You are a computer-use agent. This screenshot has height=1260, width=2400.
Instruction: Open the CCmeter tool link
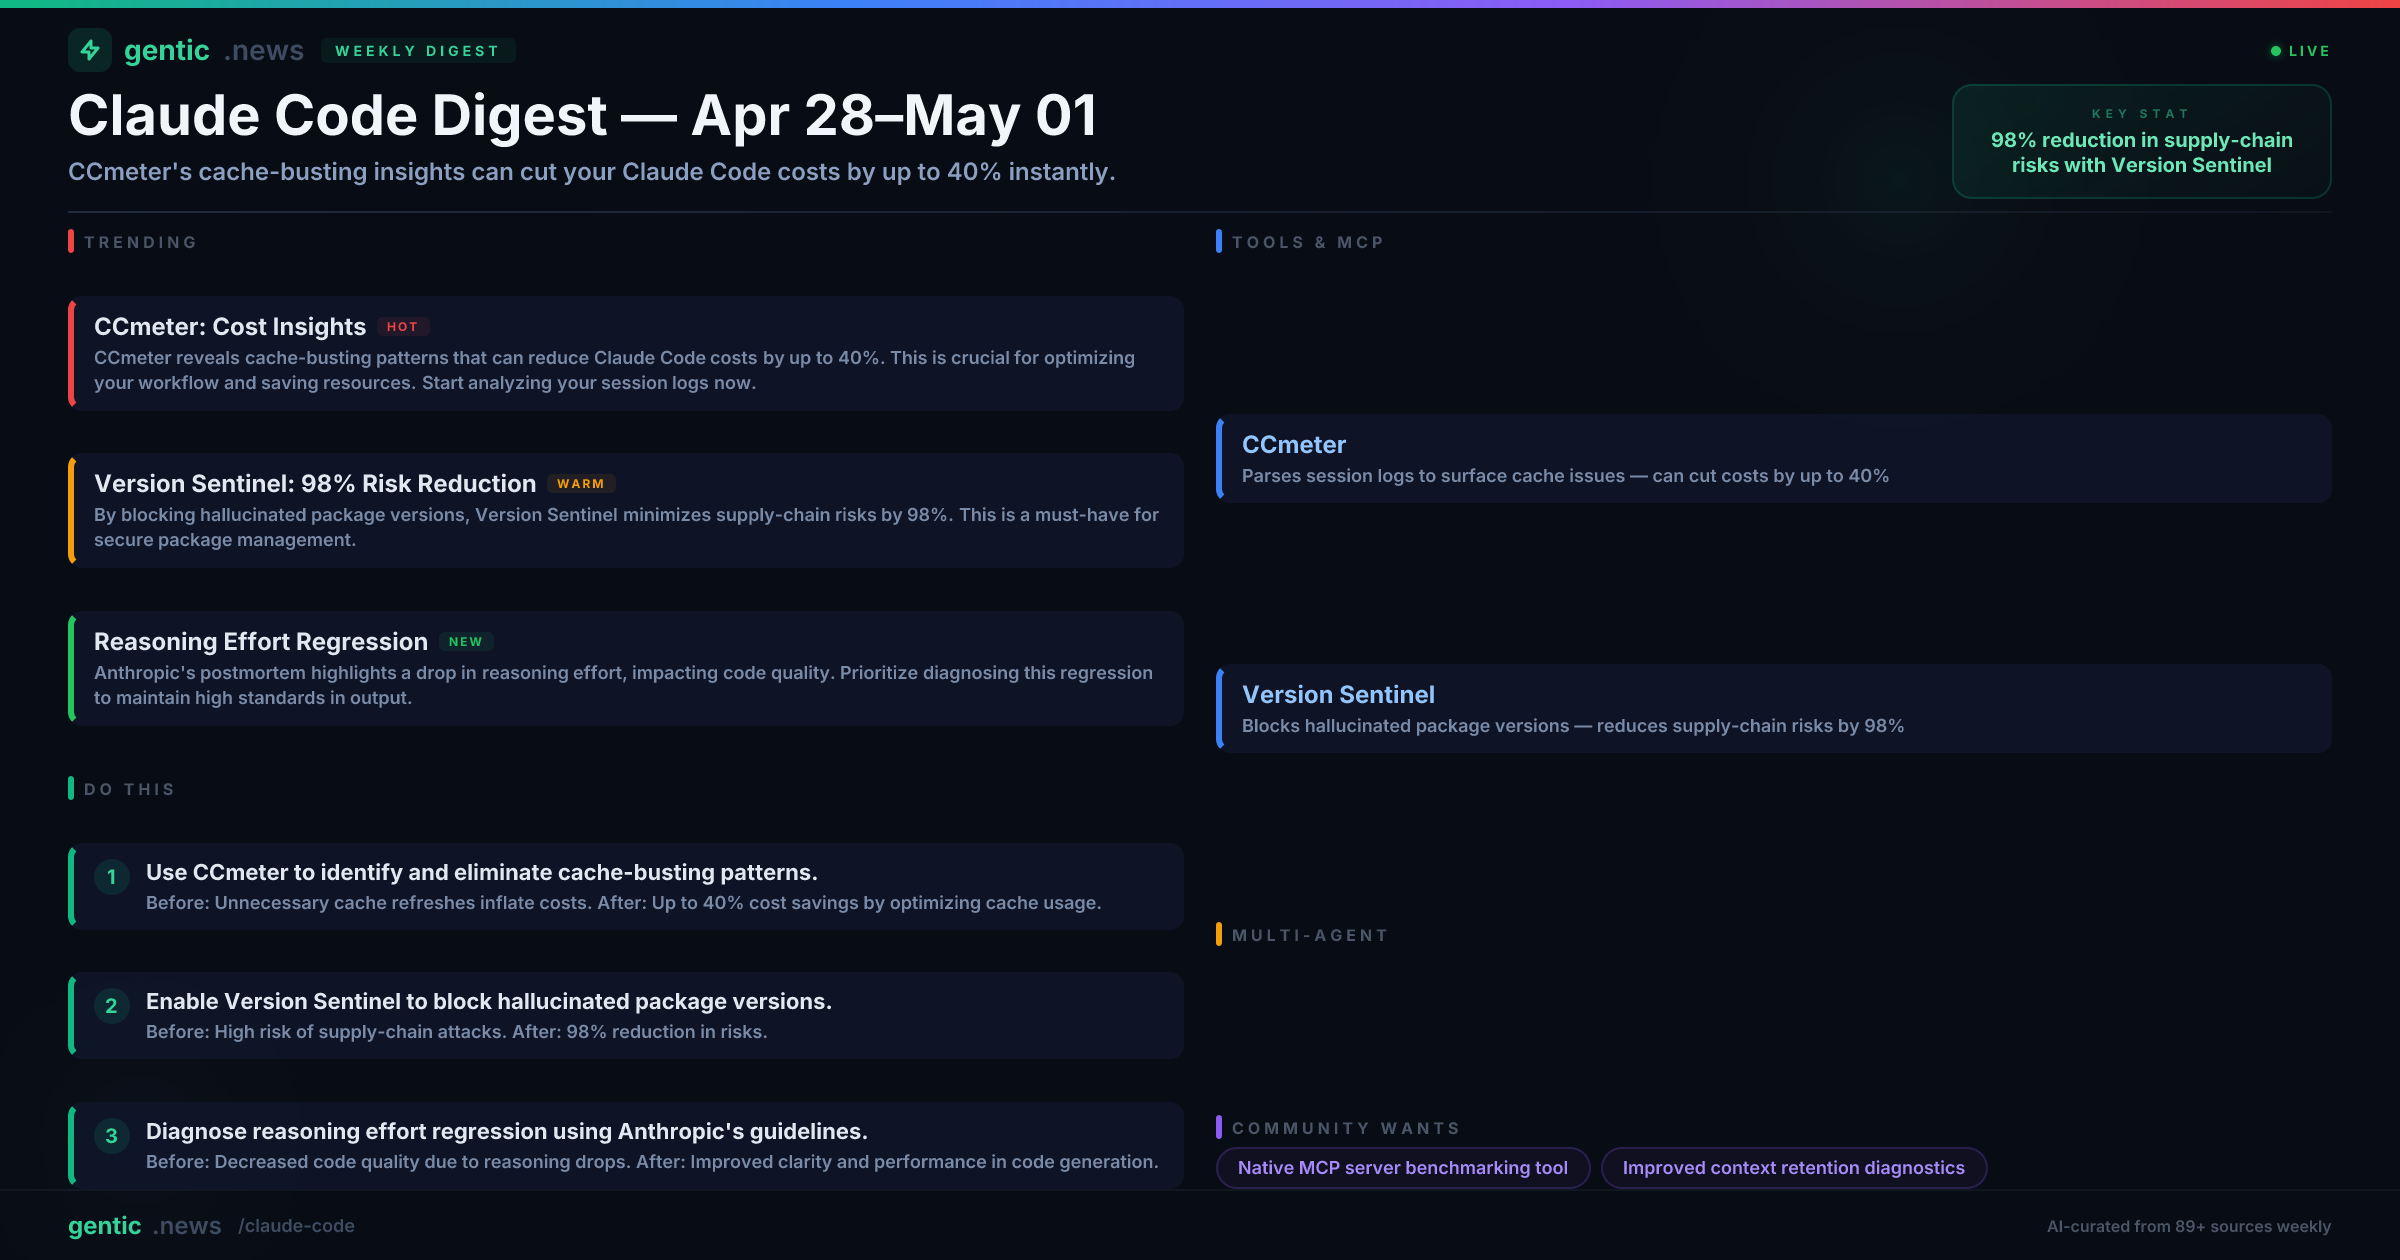pos(1294,445)
